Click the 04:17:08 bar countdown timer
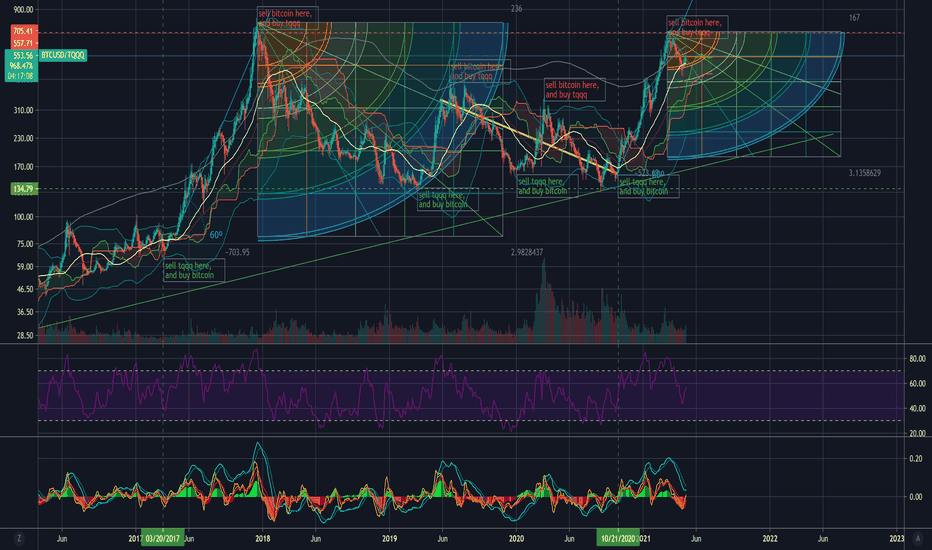Screen dimensions: 932x550 pyautogui.click(x=22, y=76)
